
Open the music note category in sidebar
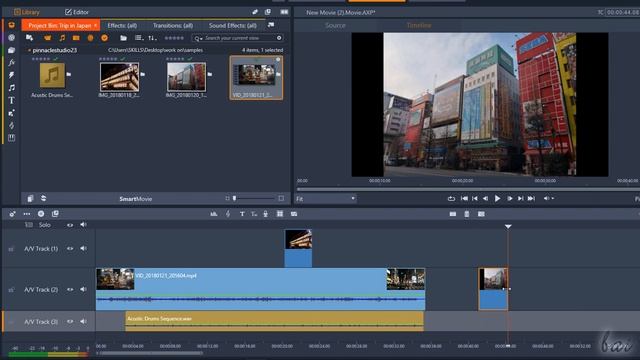[x=11, y=88]
